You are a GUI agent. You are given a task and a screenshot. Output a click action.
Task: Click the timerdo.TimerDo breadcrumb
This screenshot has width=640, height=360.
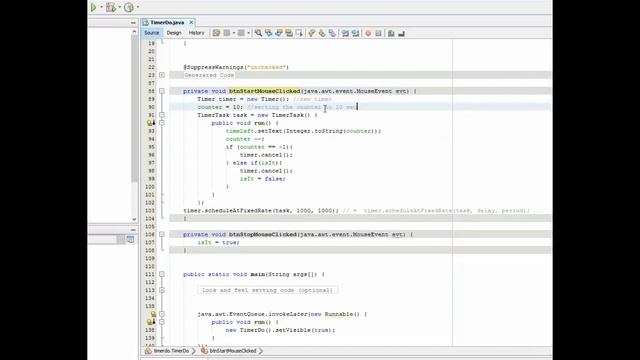[167, 351]
